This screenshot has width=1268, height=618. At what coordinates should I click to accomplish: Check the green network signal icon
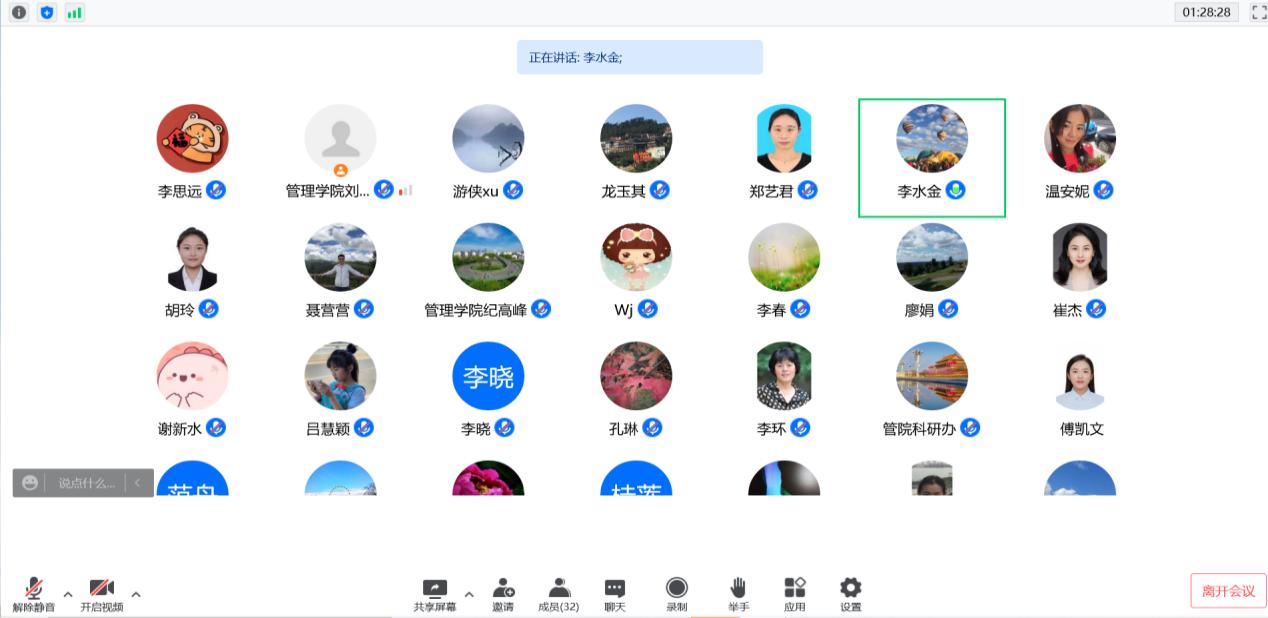tap(75, 13)
